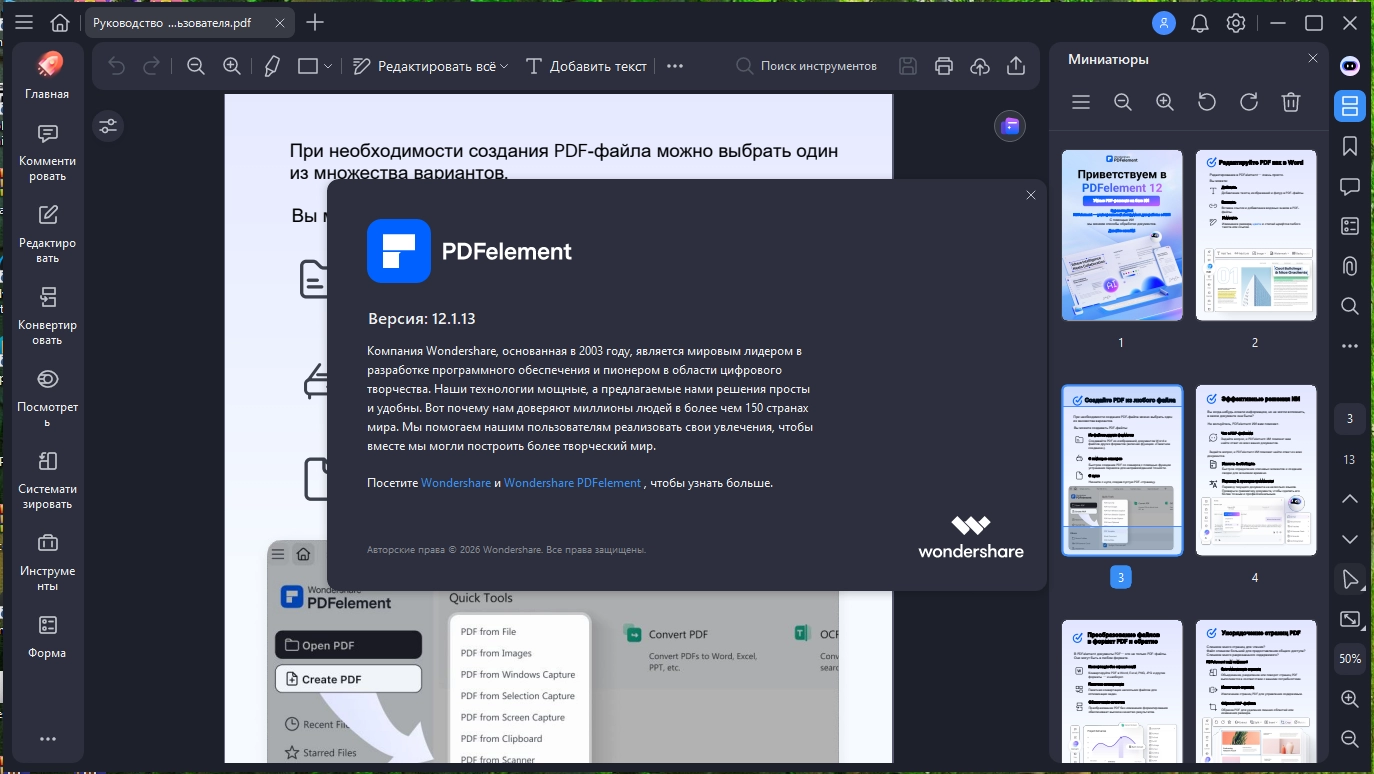The width and height of the screenshot is (1374, 774).
Task: Go to the previous page
Action: tap(1350, 499)
